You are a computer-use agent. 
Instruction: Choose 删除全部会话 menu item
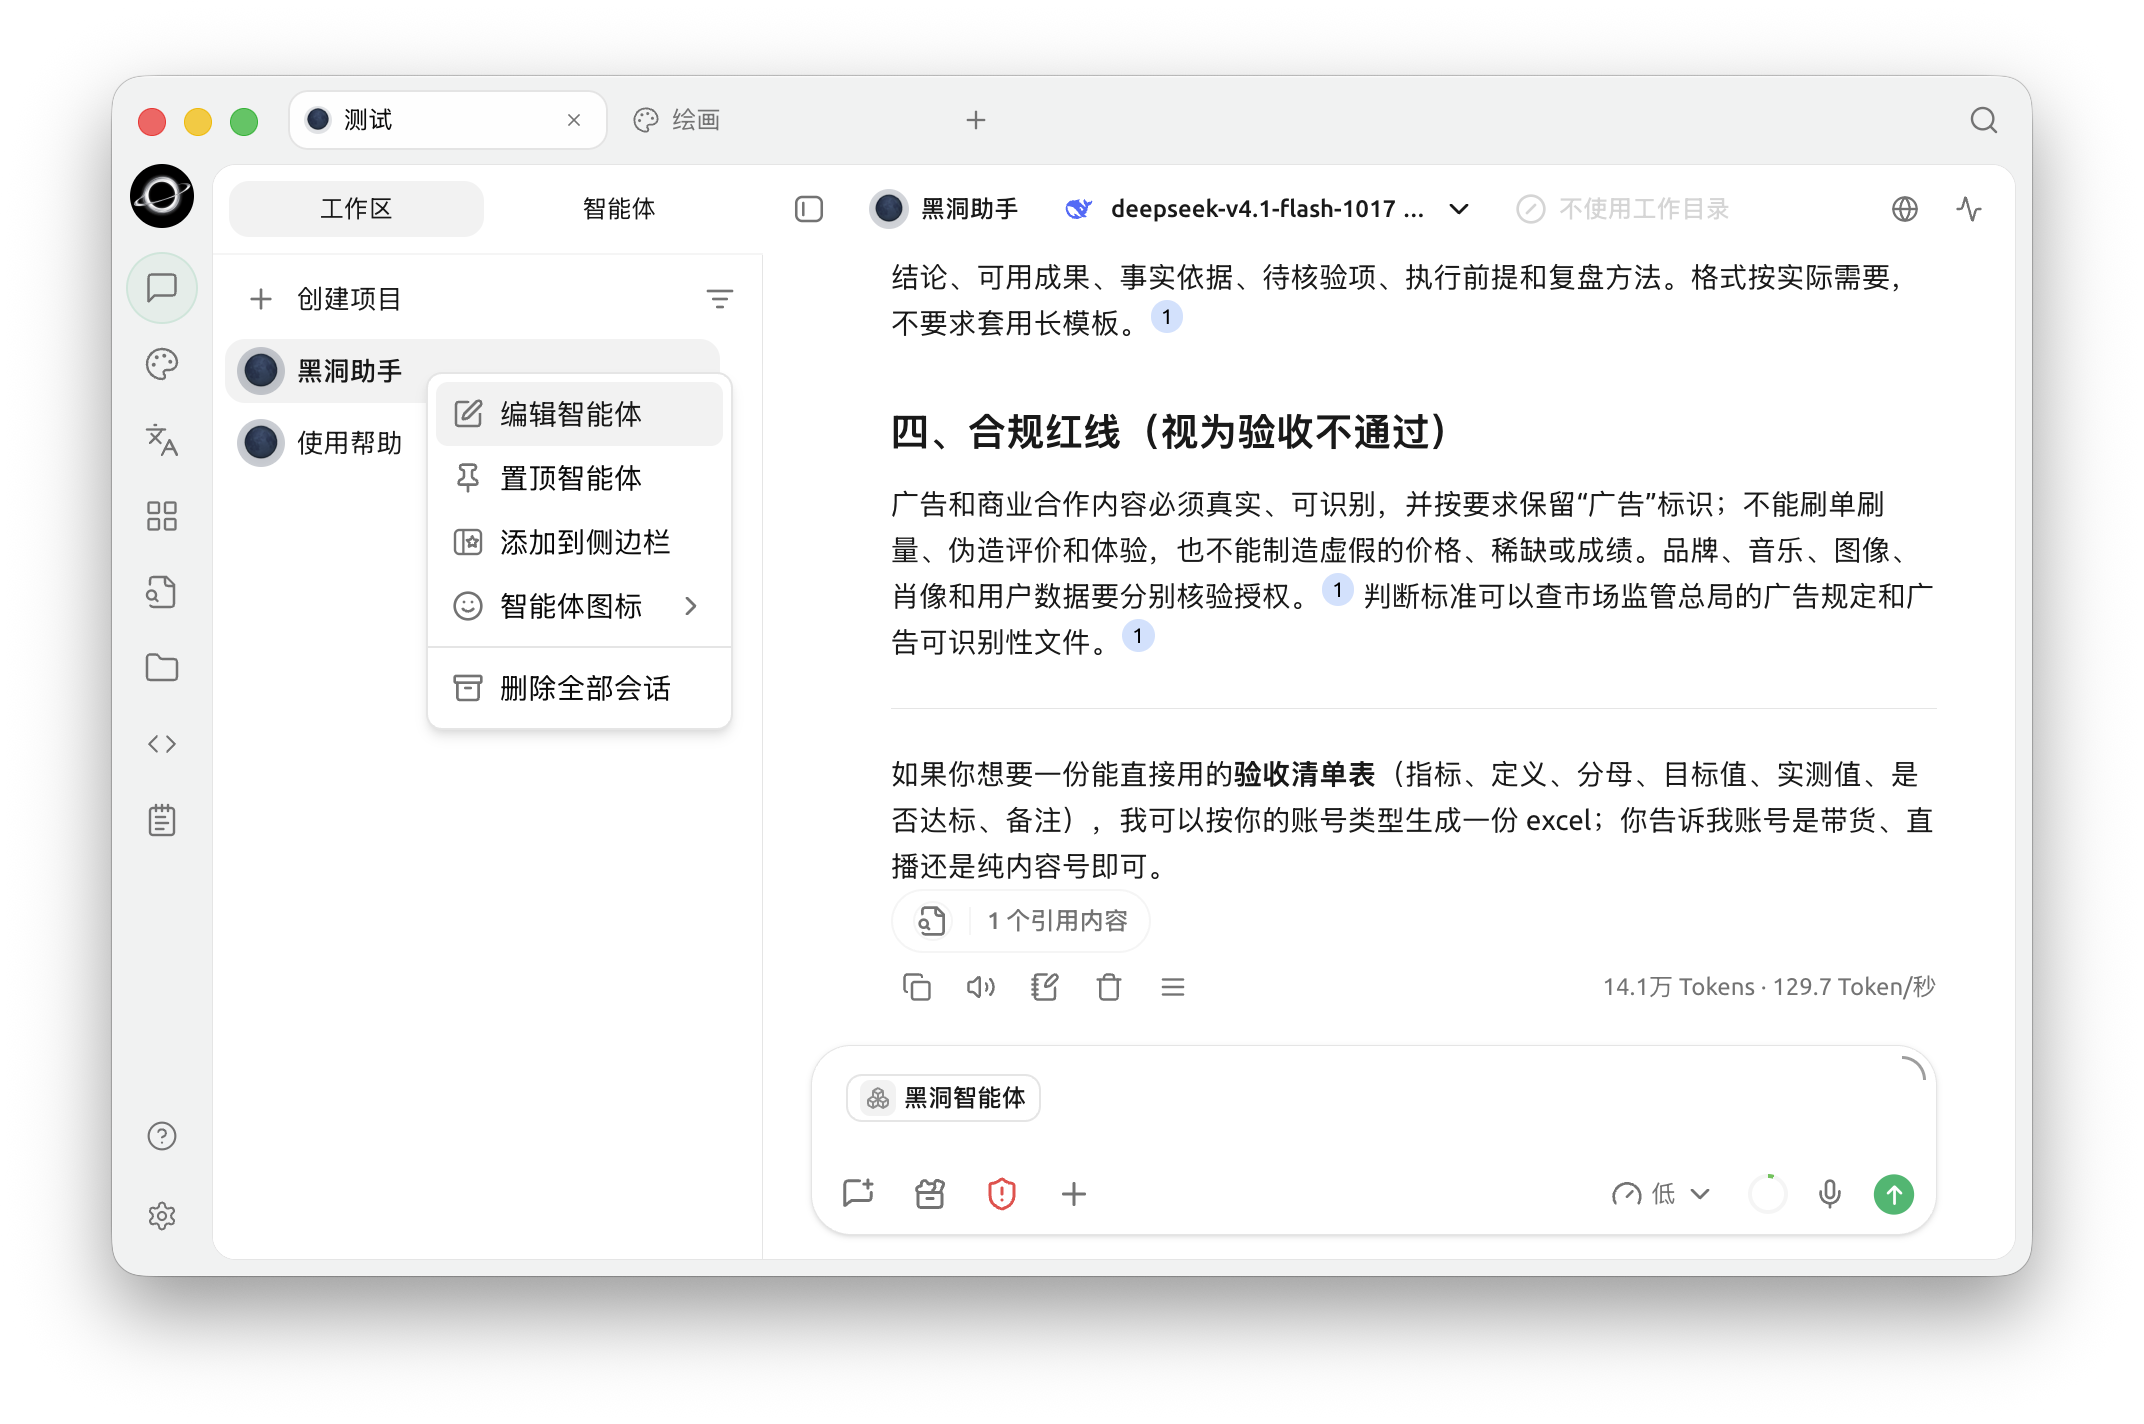pos(580,688)
